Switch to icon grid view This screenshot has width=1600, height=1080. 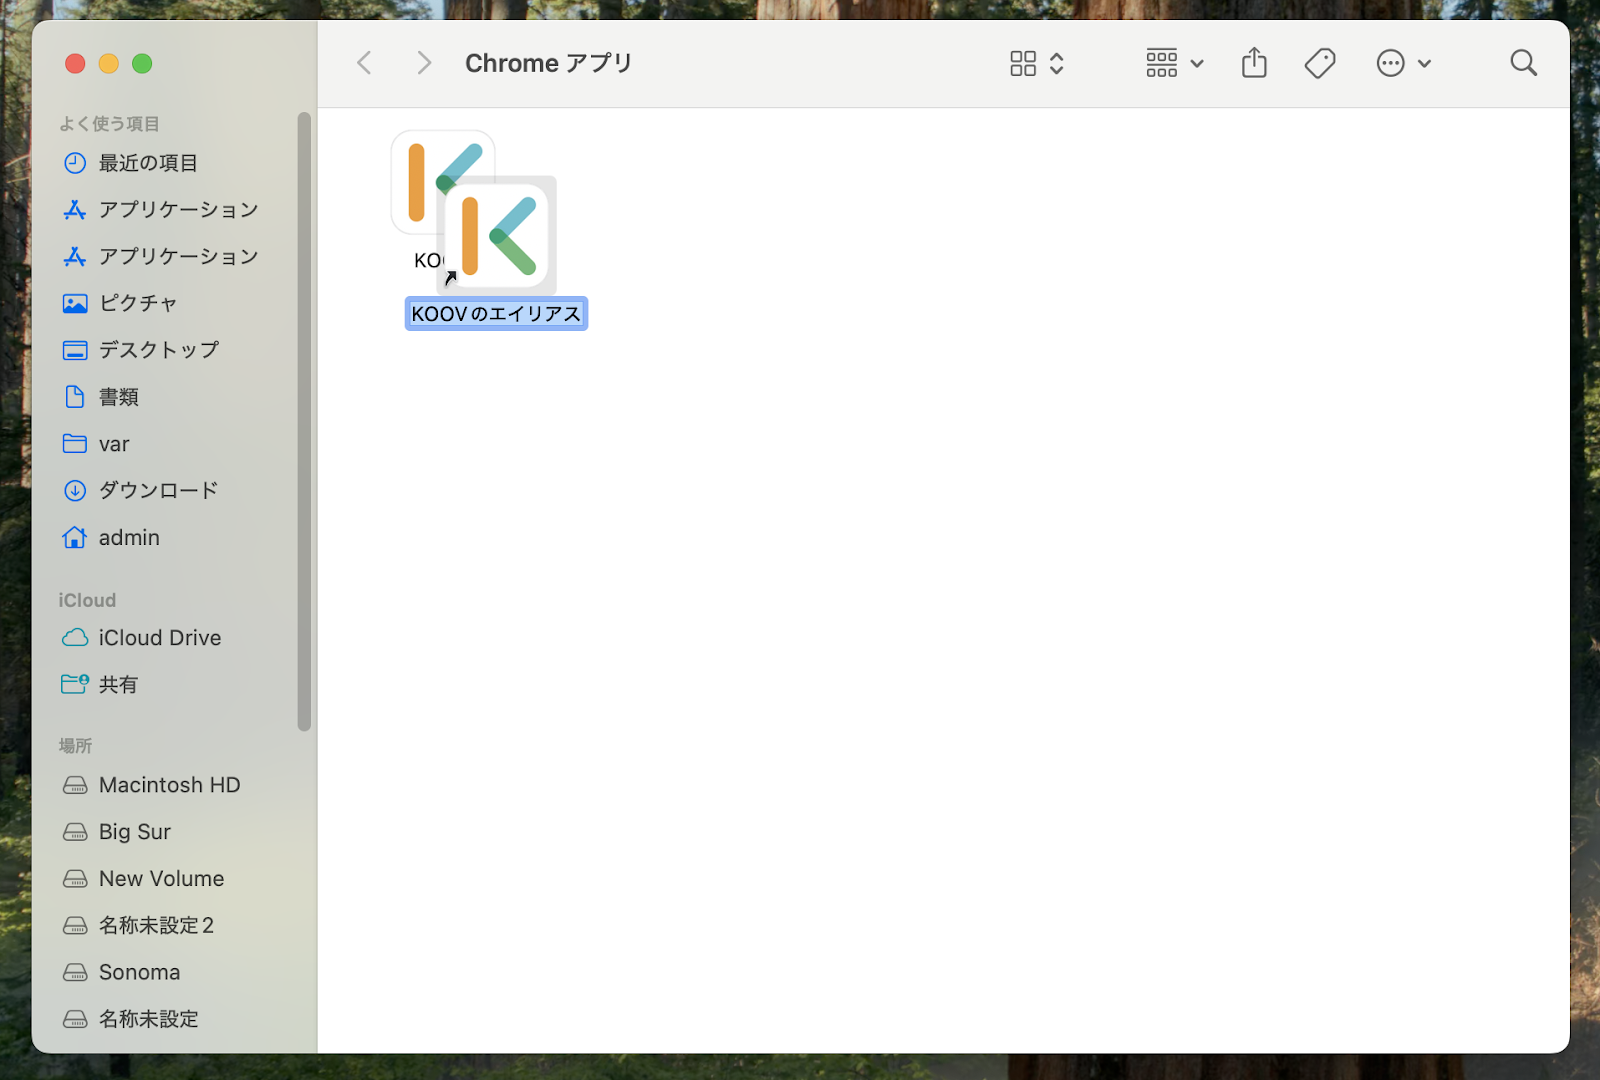[1023, 64]
